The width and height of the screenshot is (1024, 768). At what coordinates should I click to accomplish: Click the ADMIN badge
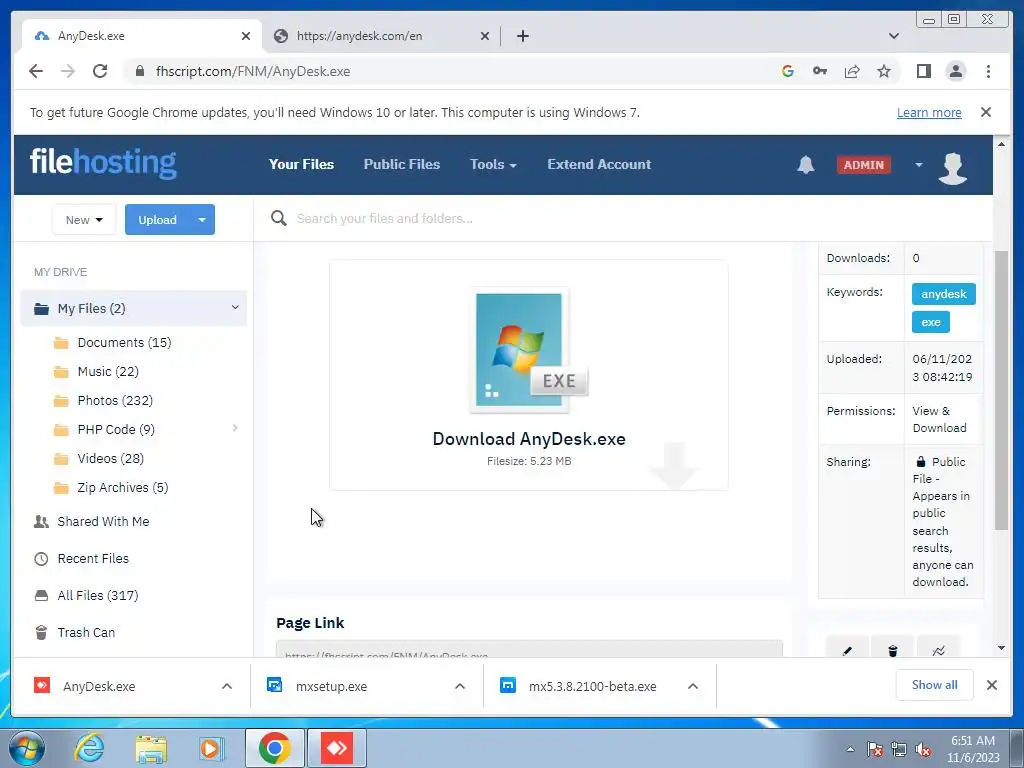[863, 165]
